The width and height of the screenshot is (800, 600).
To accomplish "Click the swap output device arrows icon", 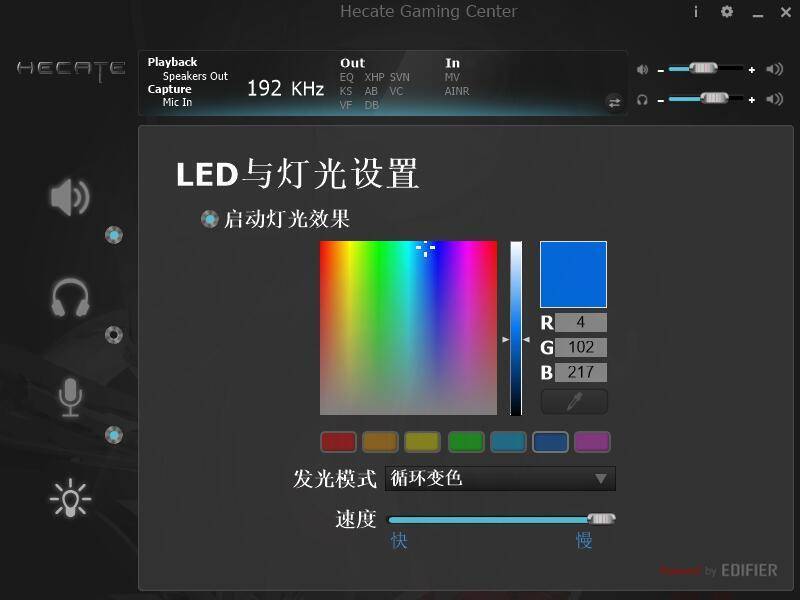I will point(614,103).
